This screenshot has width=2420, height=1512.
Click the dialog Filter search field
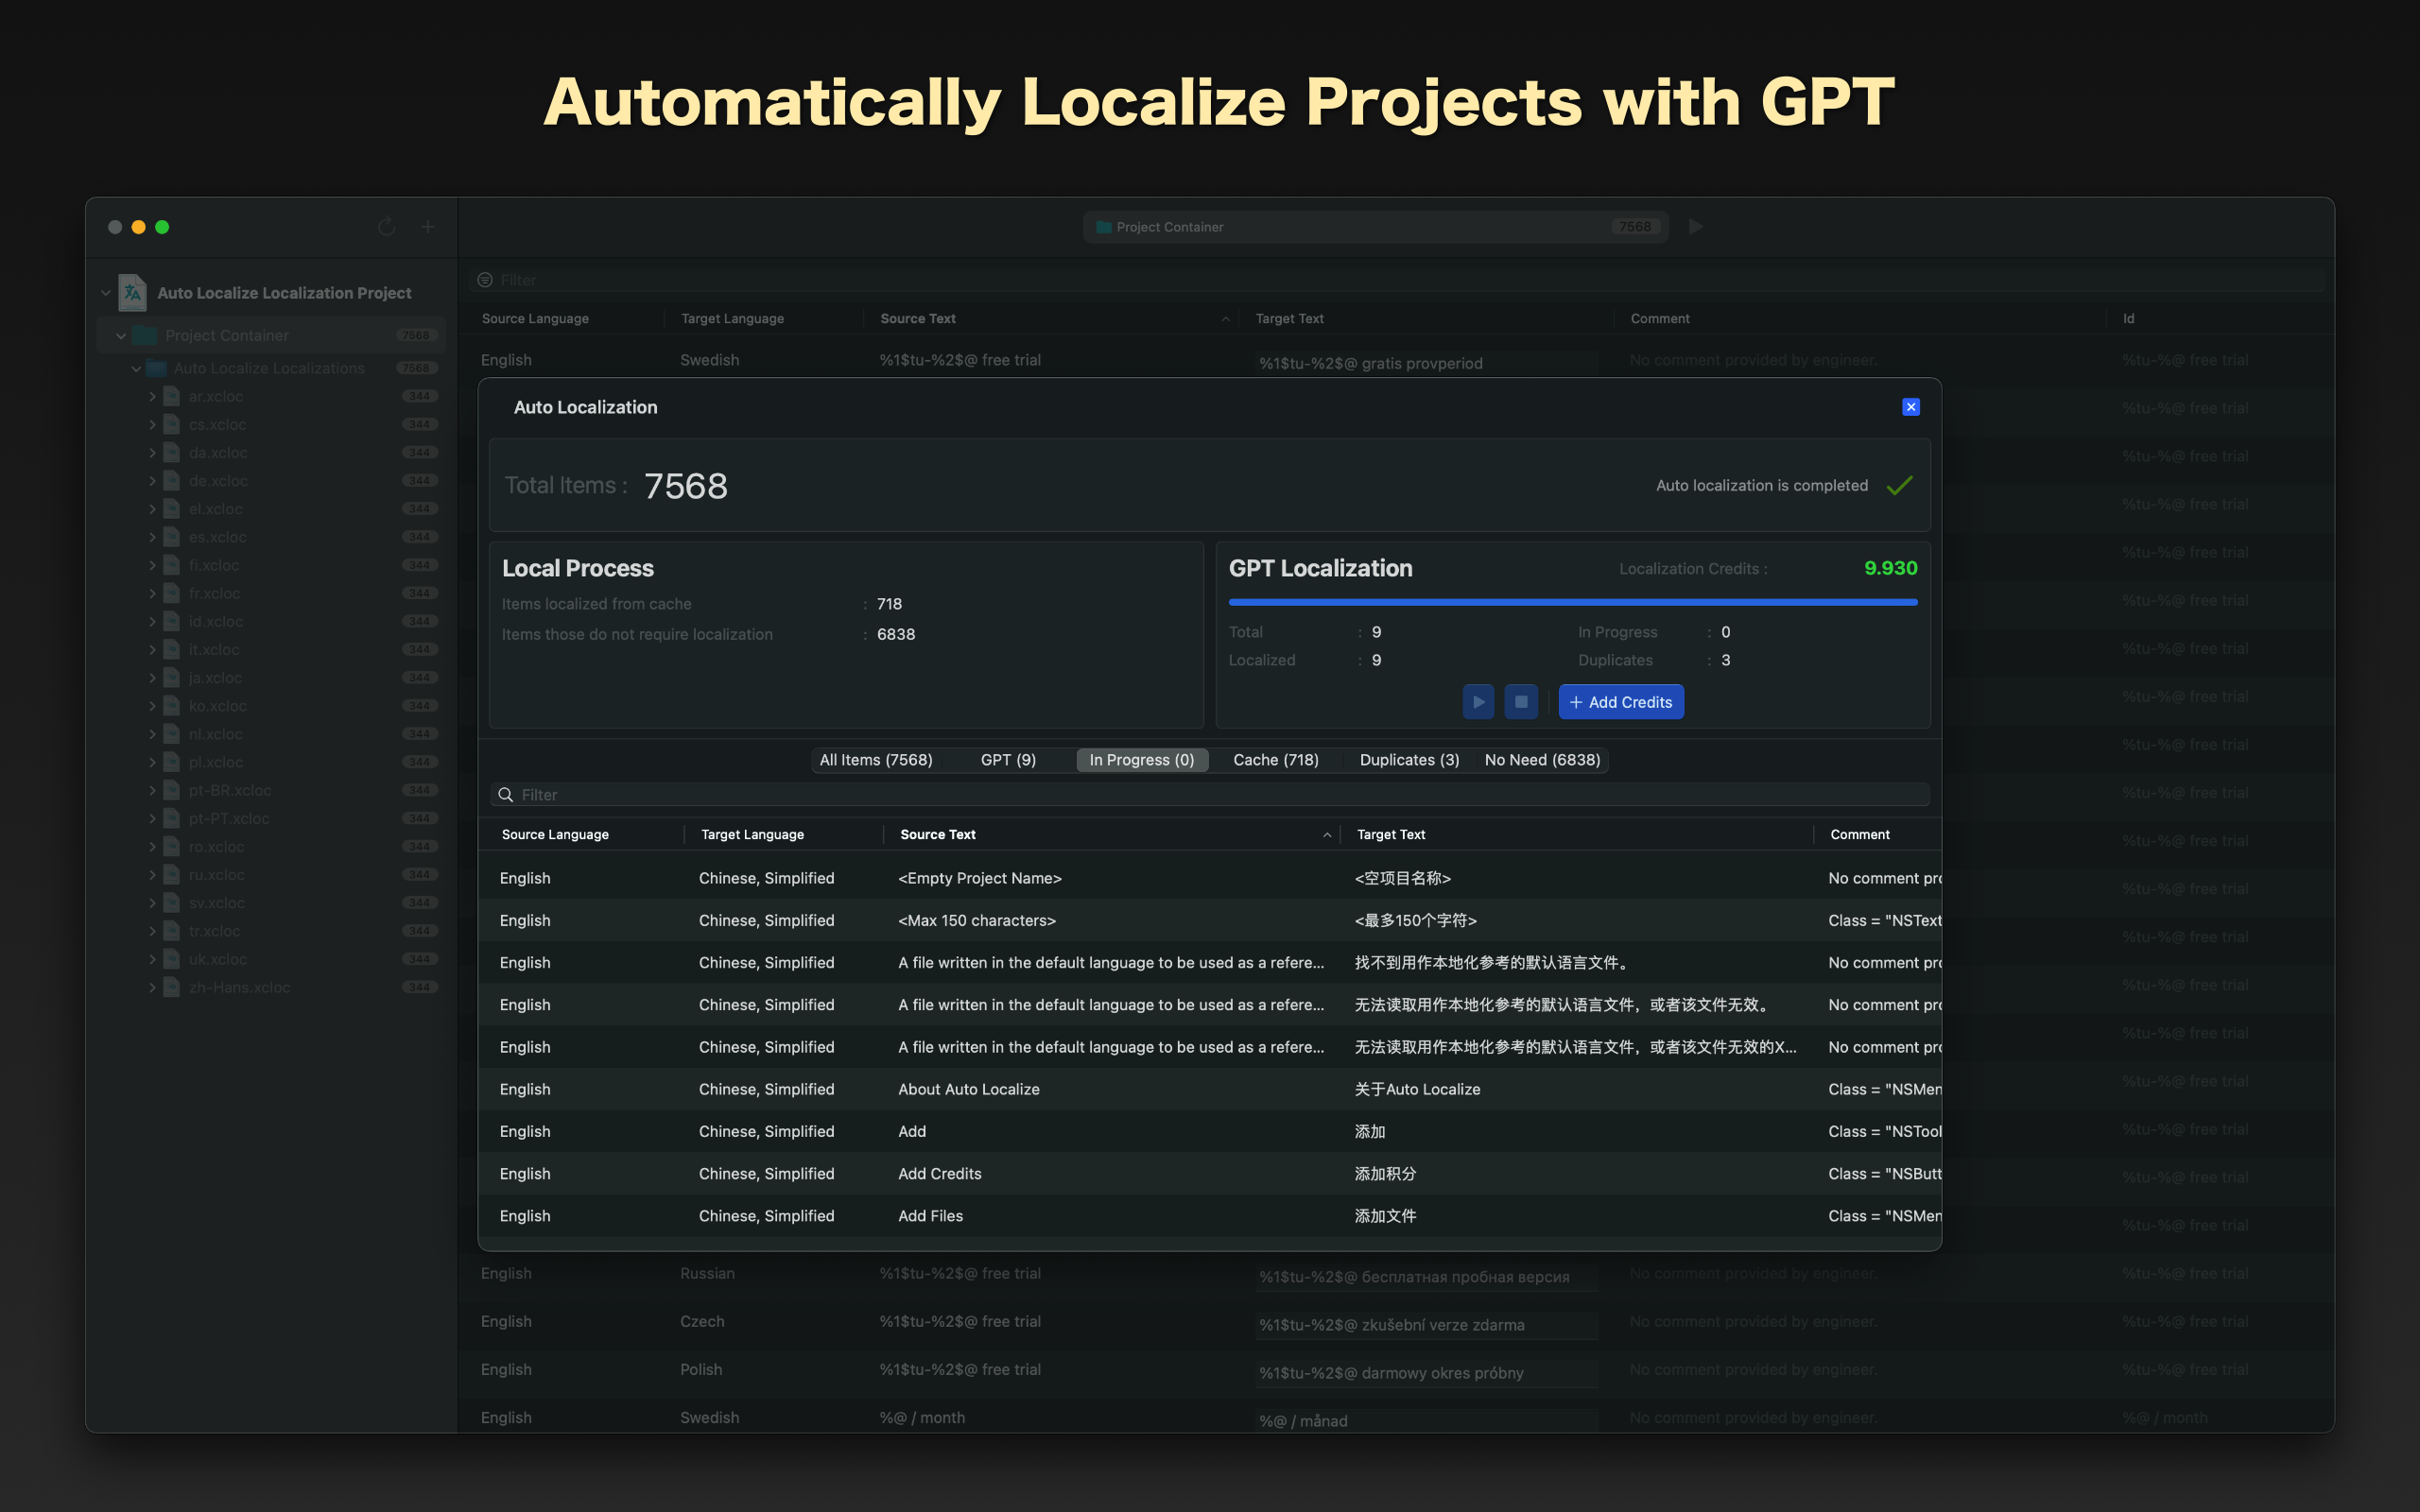tap(1210, 795)
